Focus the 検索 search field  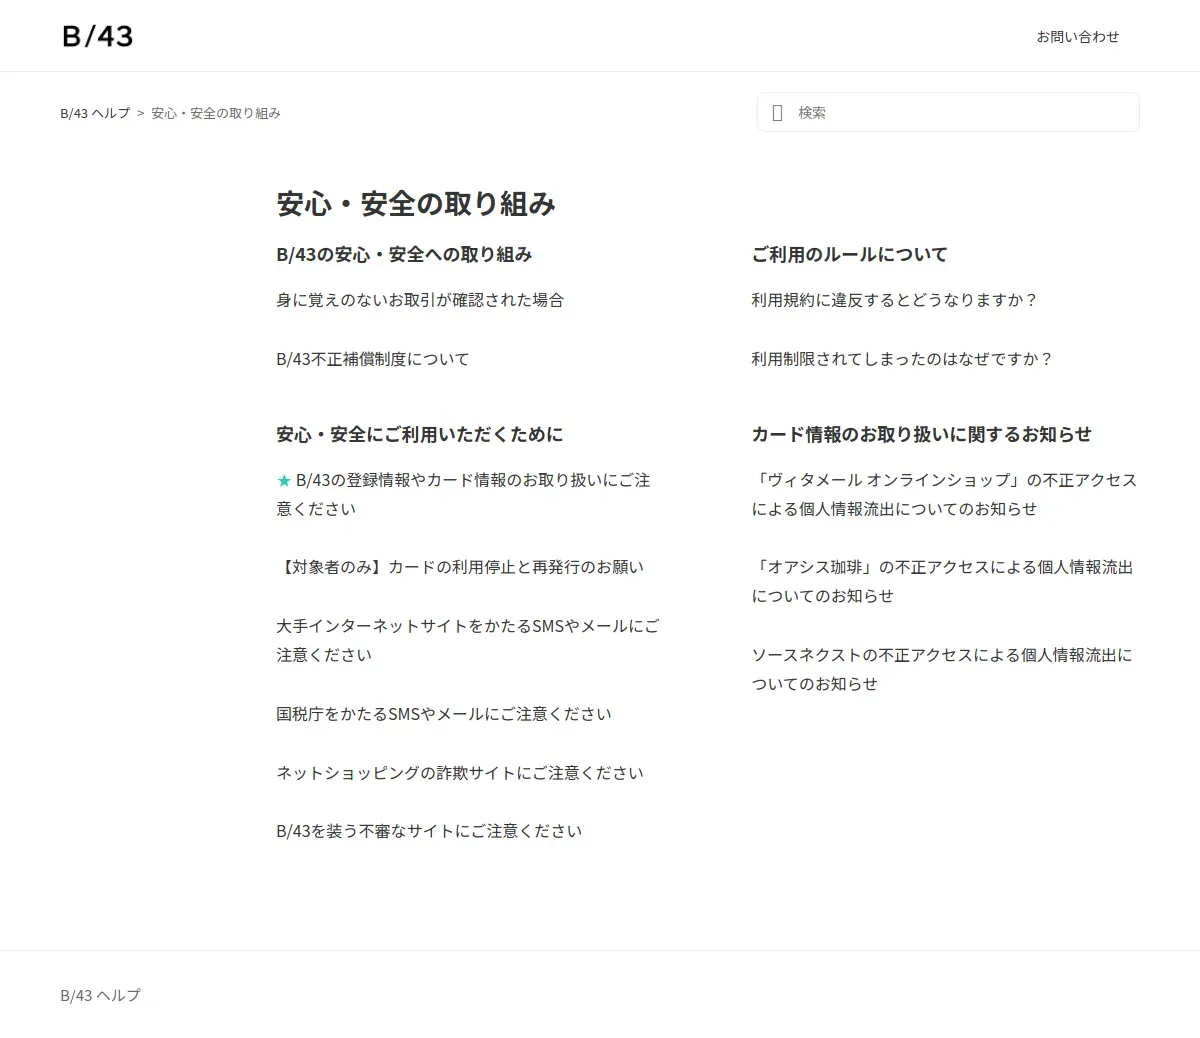tap(948, 112)
